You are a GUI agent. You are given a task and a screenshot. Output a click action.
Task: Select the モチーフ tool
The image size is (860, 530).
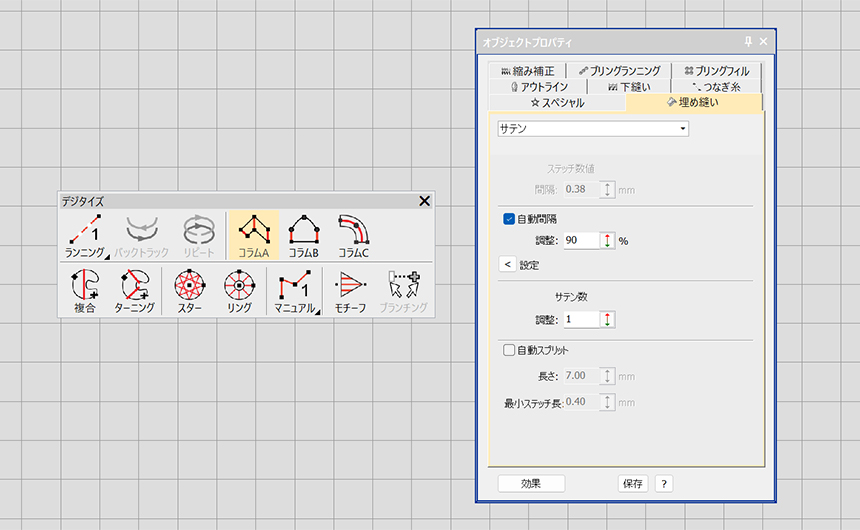(x=349, y=291)
